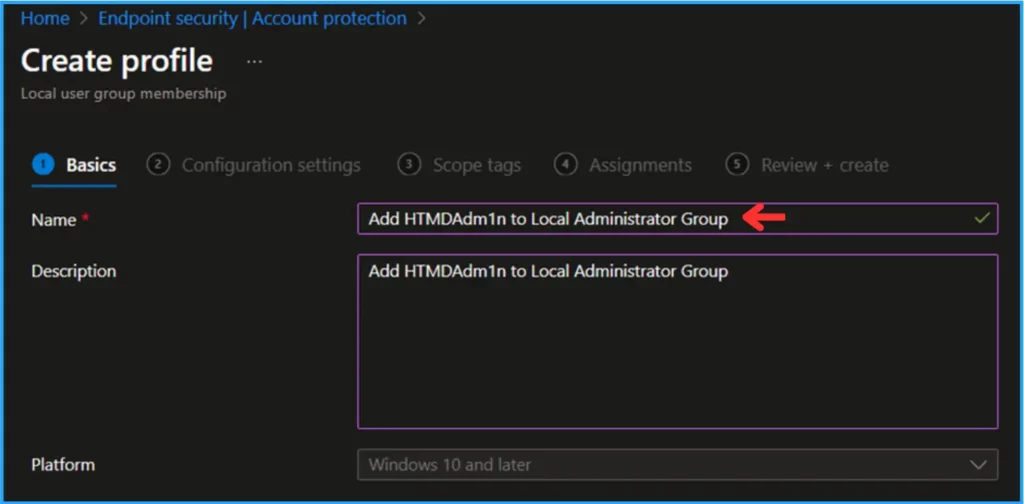Open the Home breadcrumb link

click(45, 19)
